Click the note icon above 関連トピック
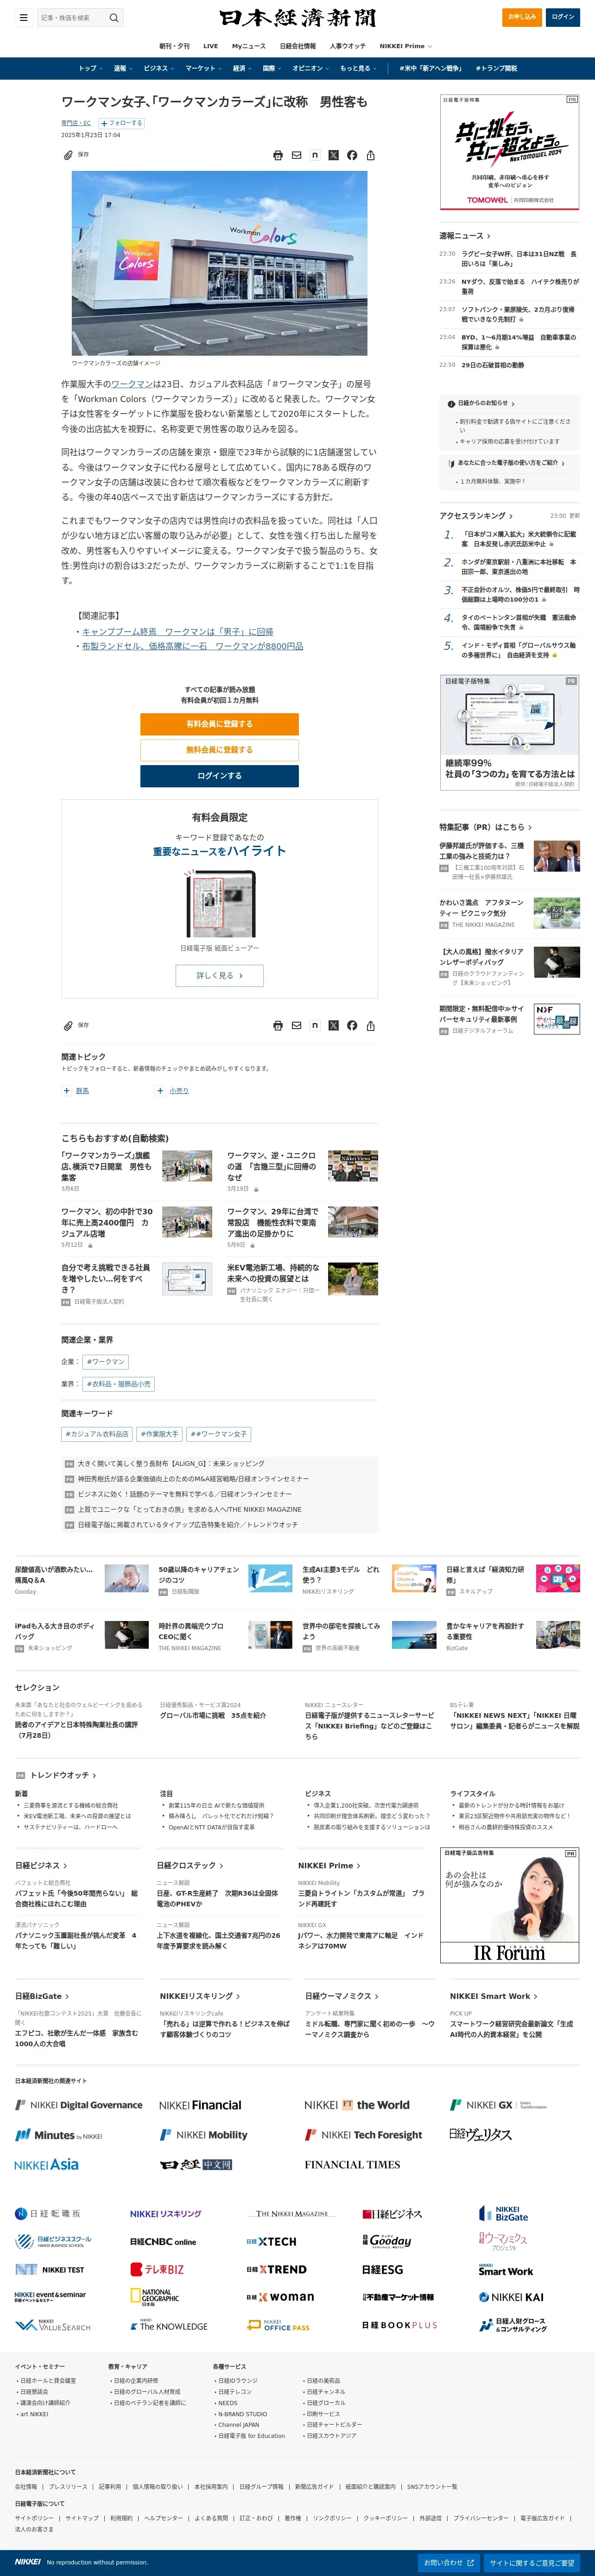 315,1025
